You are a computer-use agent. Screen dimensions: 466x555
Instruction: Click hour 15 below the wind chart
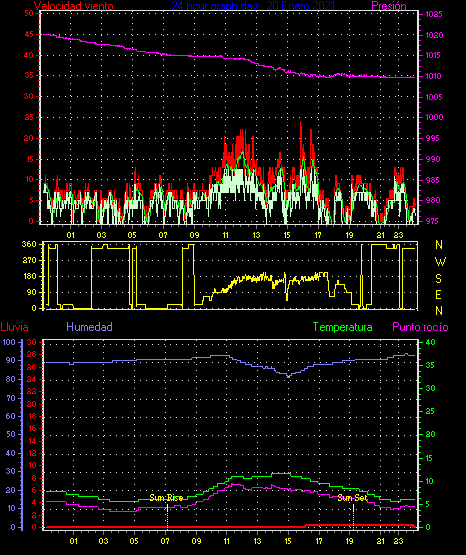point(287,235)
